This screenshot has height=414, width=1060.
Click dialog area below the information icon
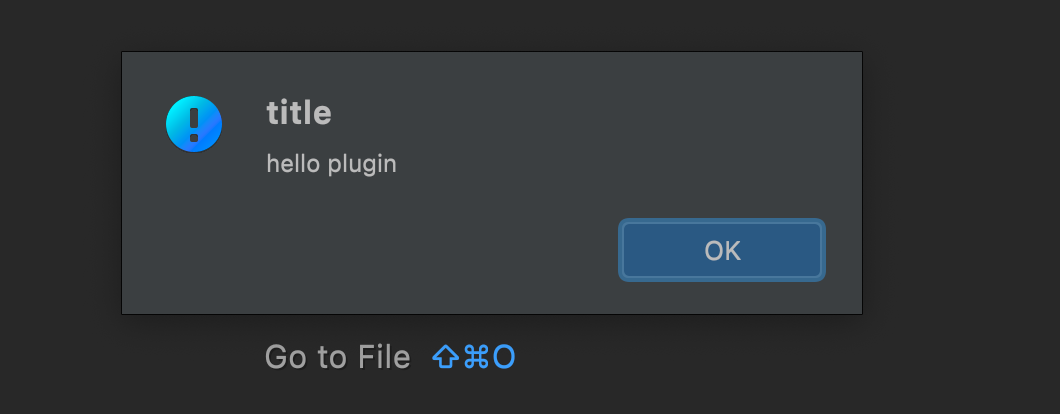point(194,230)
